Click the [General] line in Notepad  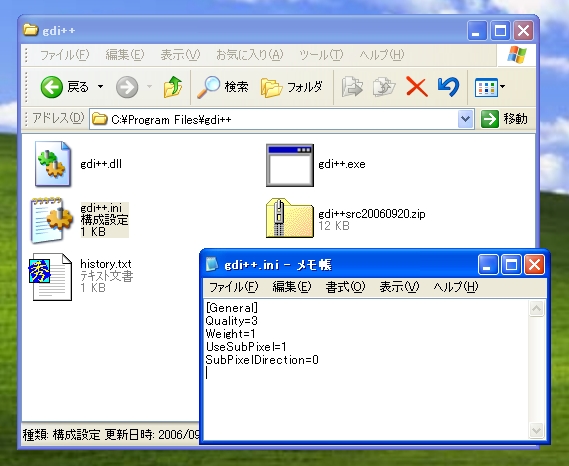(232, 308)
